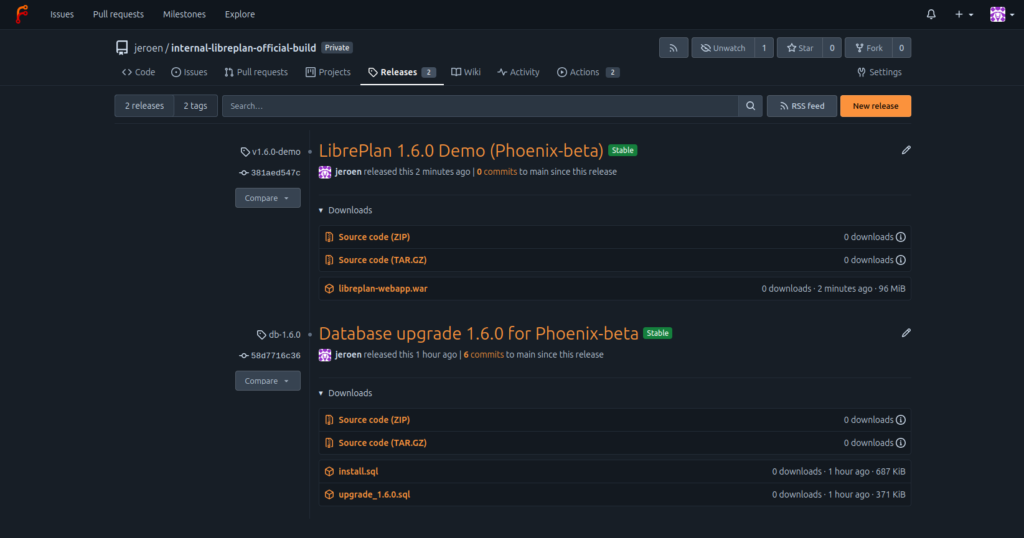Image resolution: width=1024 pixels, height=538 pixels.
Task: Click the release search input field
Action: click(x=480, y=106)
